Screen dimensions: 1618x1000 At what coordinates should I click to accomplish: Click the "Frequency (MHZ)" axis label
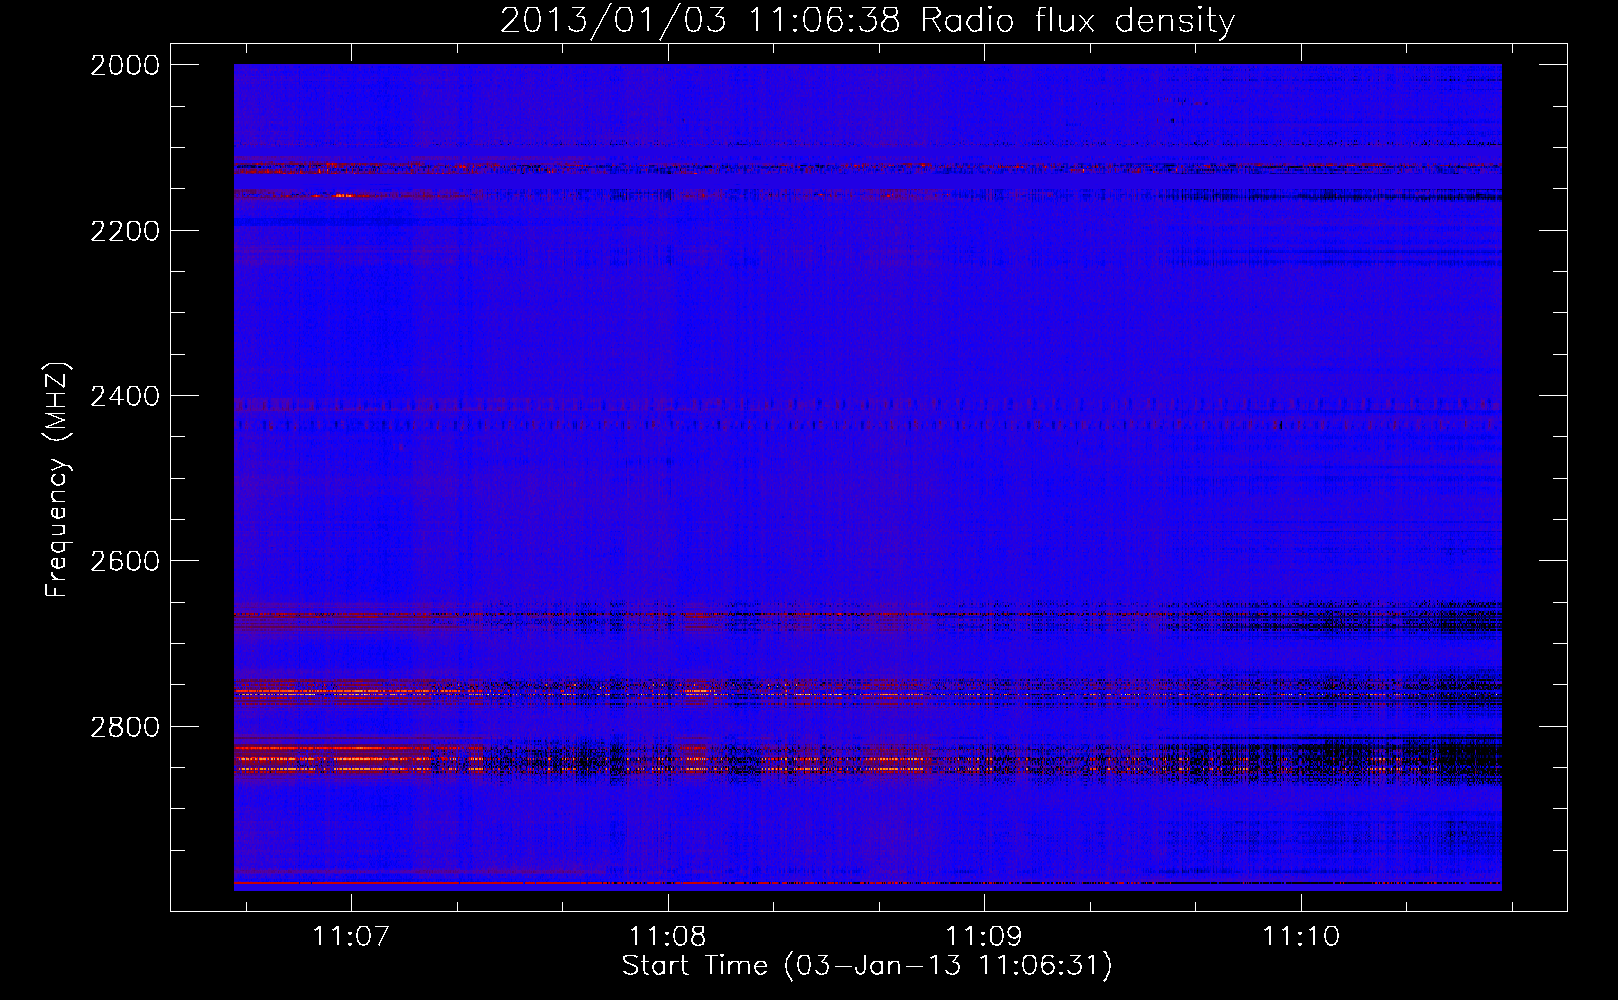58,480
